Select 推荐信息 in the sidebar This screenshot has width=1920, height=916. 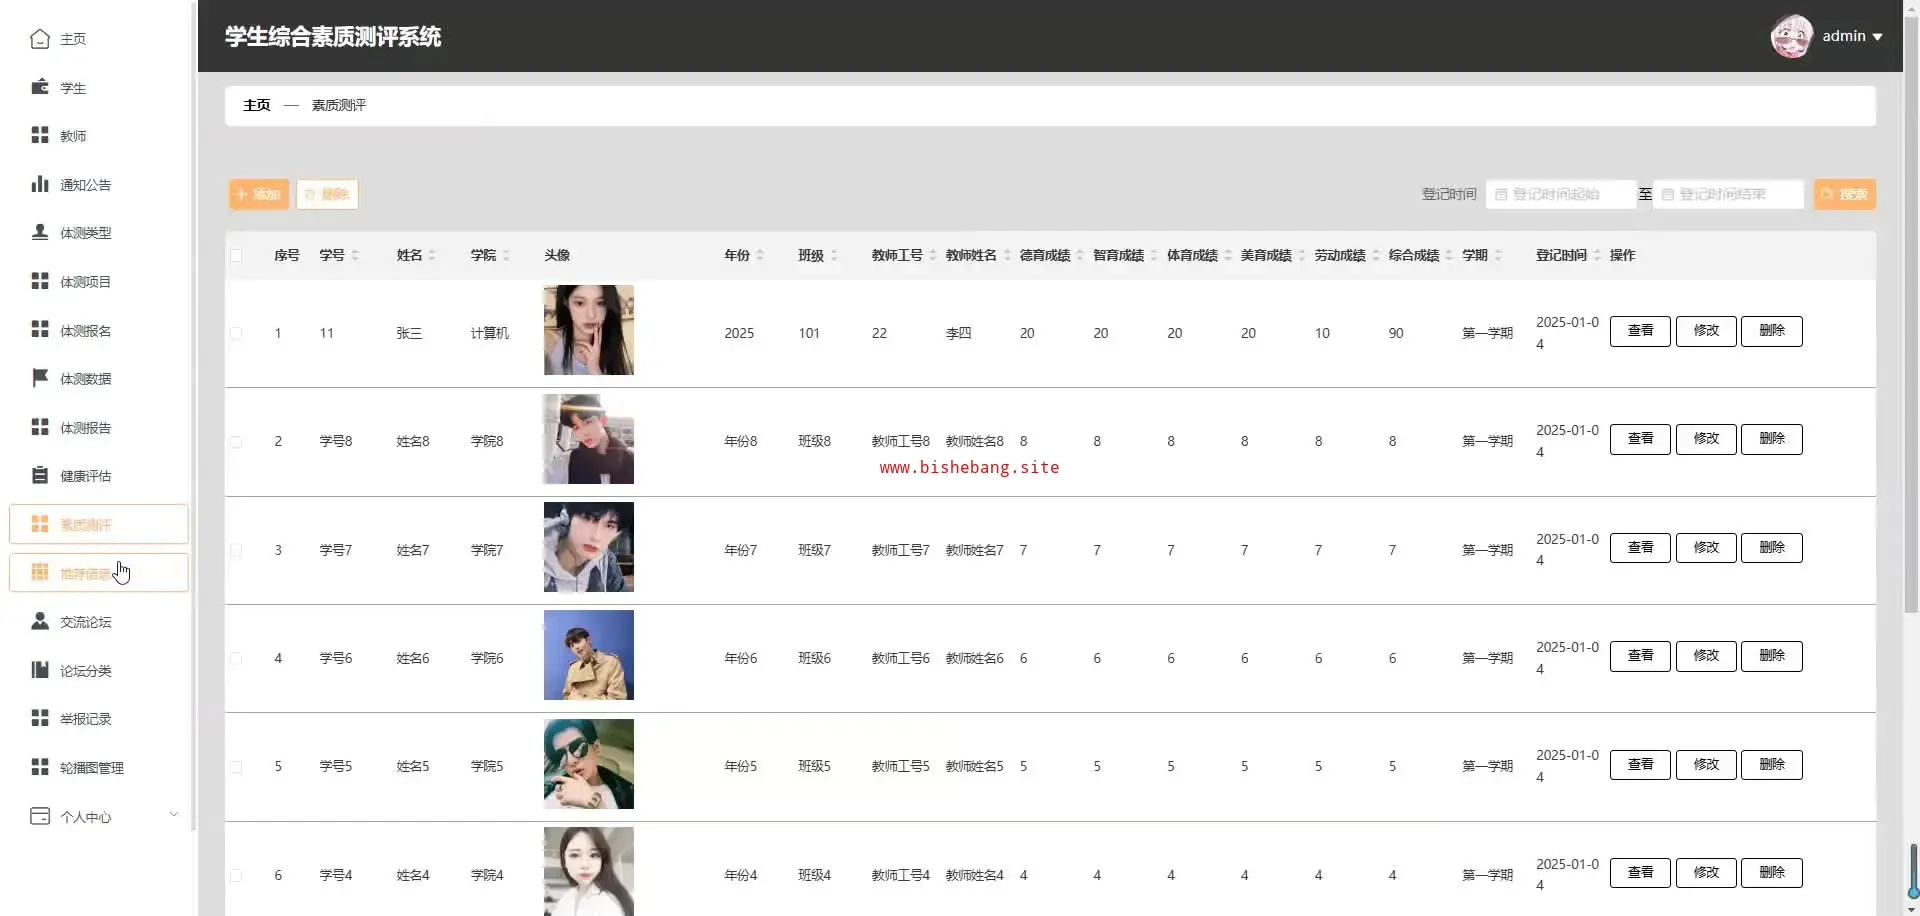tap(98, 573)
